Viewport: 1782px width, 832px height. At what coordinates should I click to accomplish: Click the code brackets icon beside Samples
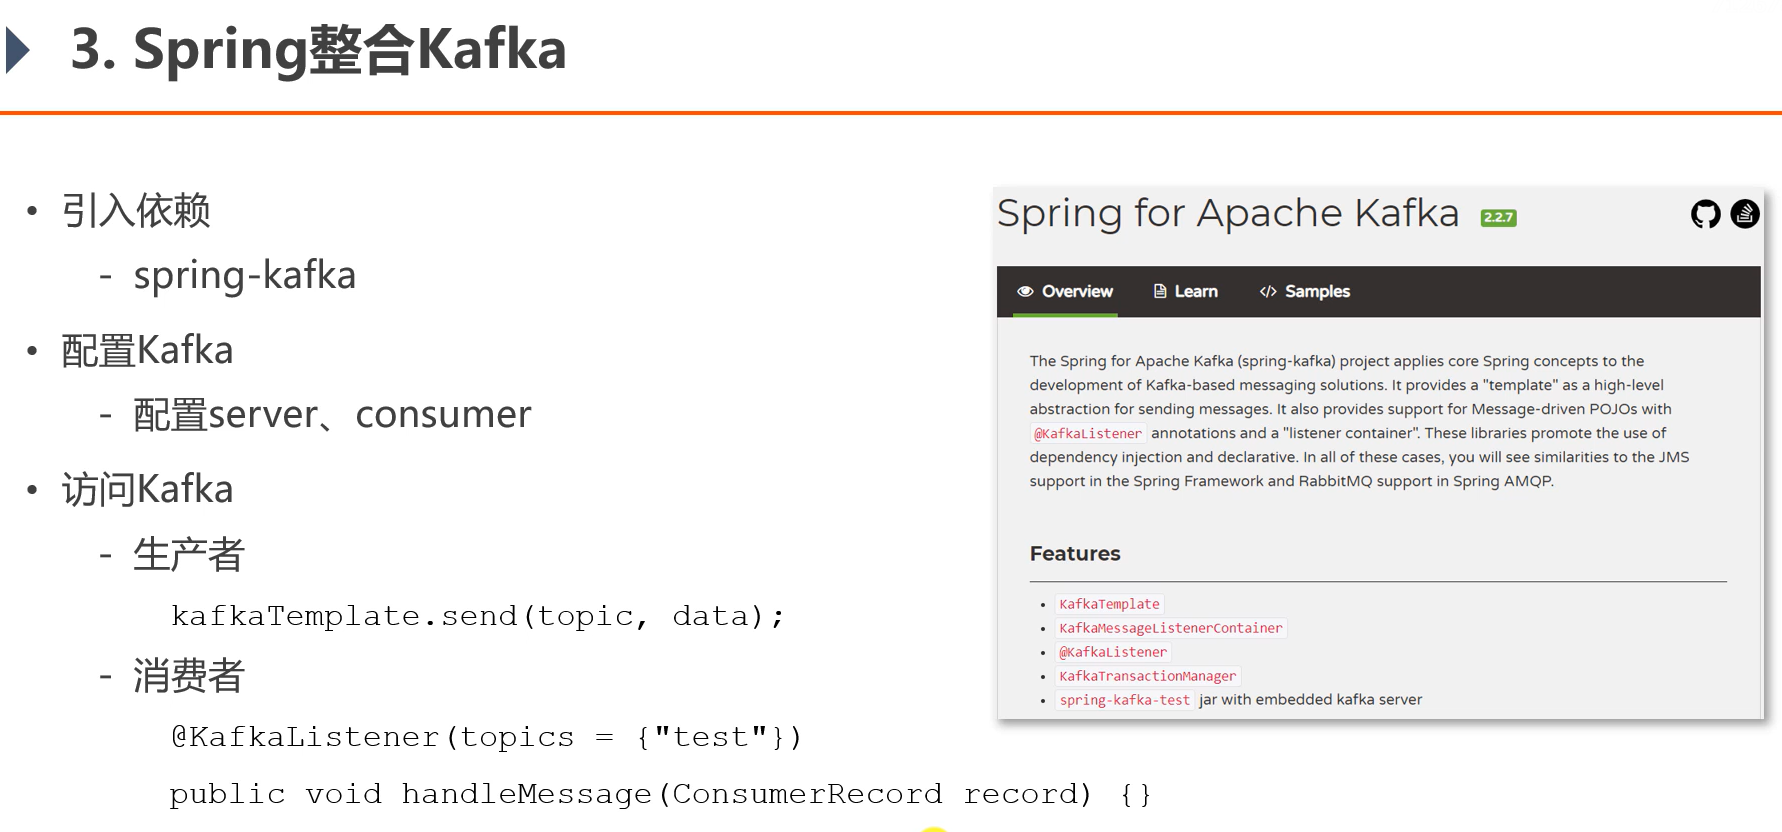(1268, 291)
